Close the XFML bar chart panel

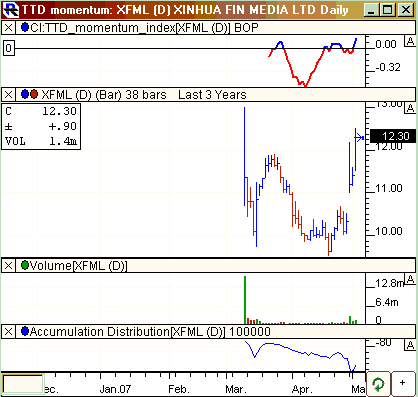(8, 95)
